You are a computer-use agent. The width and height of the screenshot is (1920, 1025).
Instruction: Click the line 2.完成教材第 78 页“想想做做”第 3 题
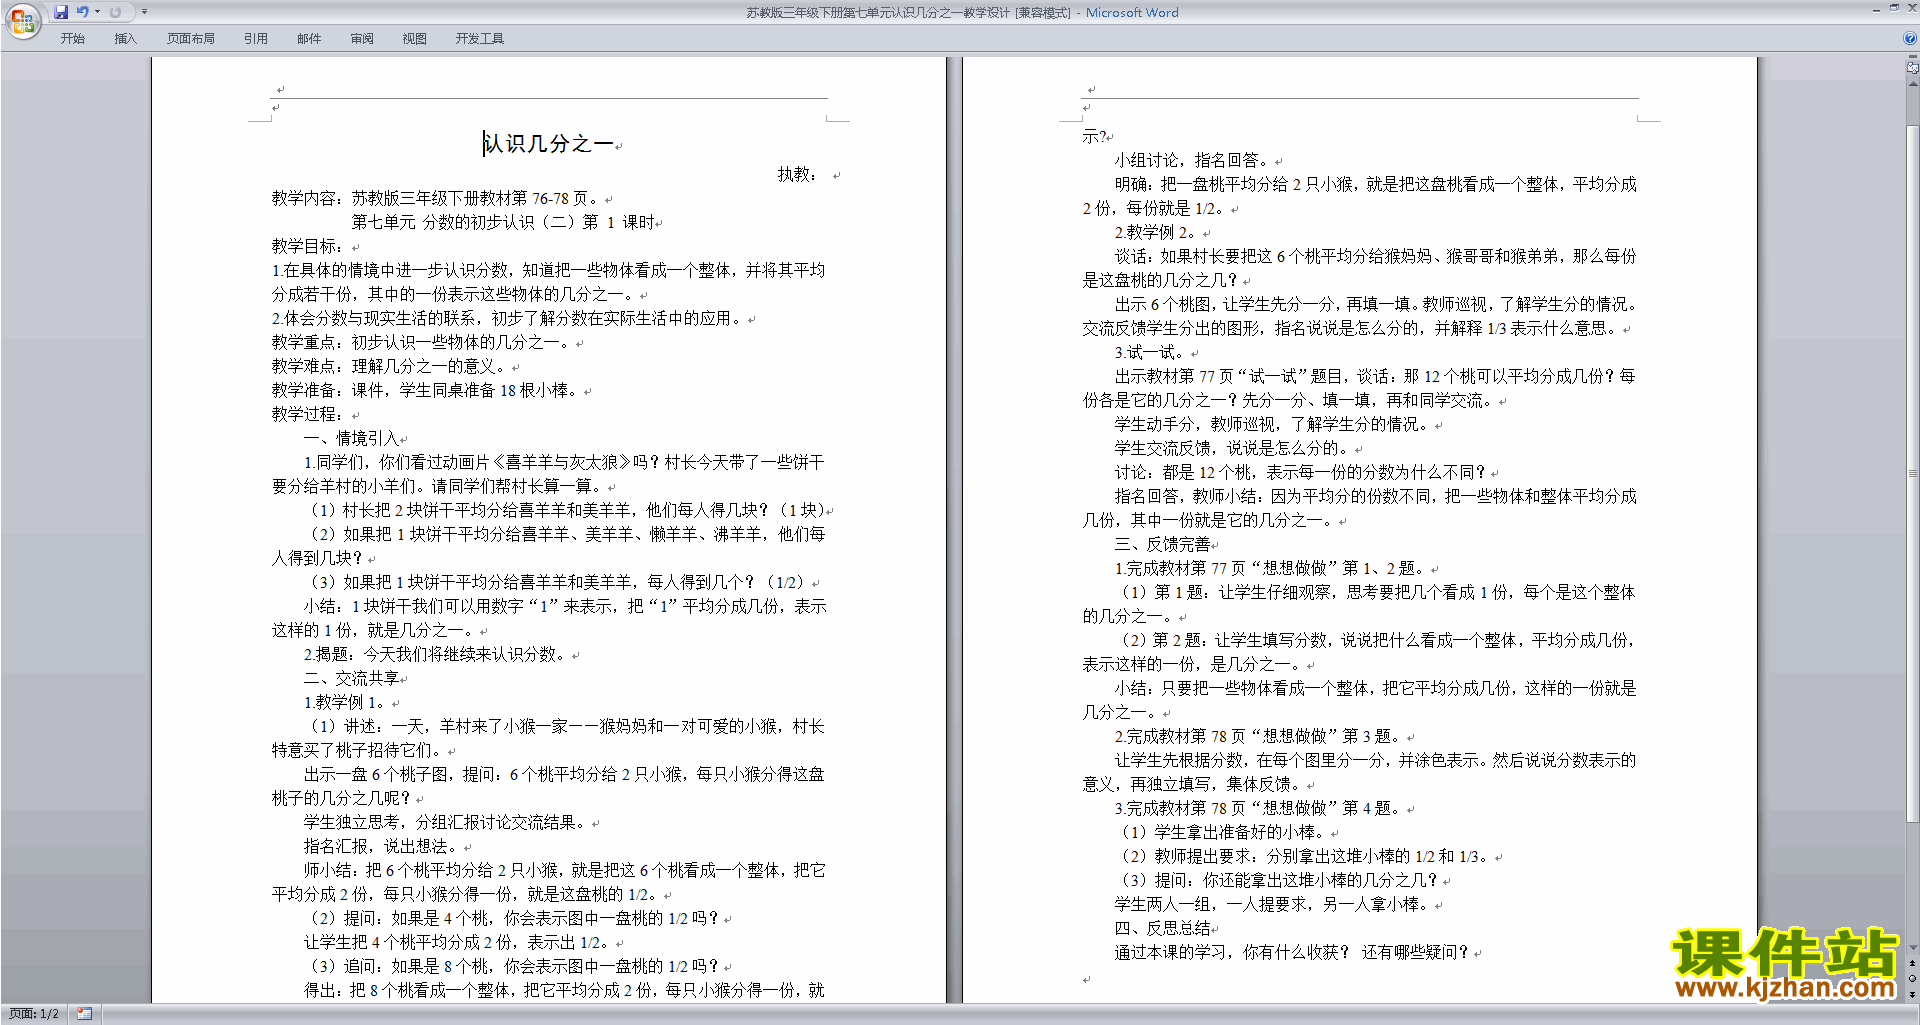tap(1258, 736)
